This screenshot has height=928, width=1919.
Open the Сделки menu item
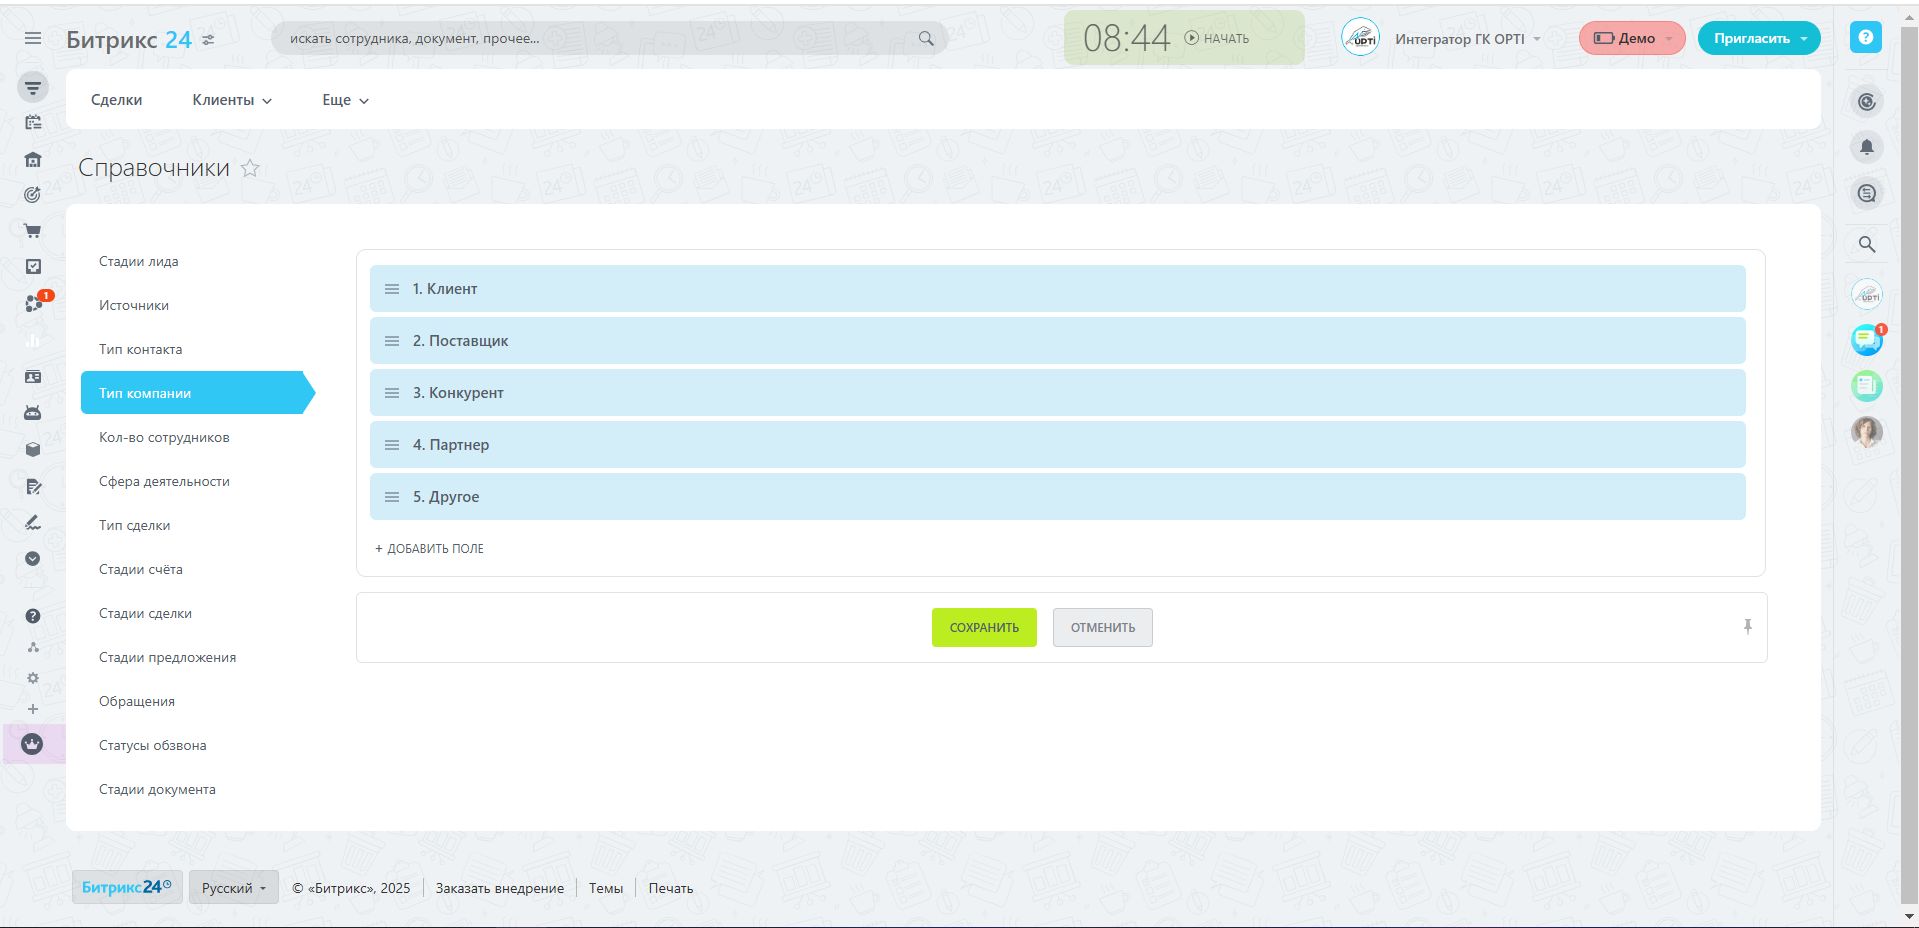(116, 100)
